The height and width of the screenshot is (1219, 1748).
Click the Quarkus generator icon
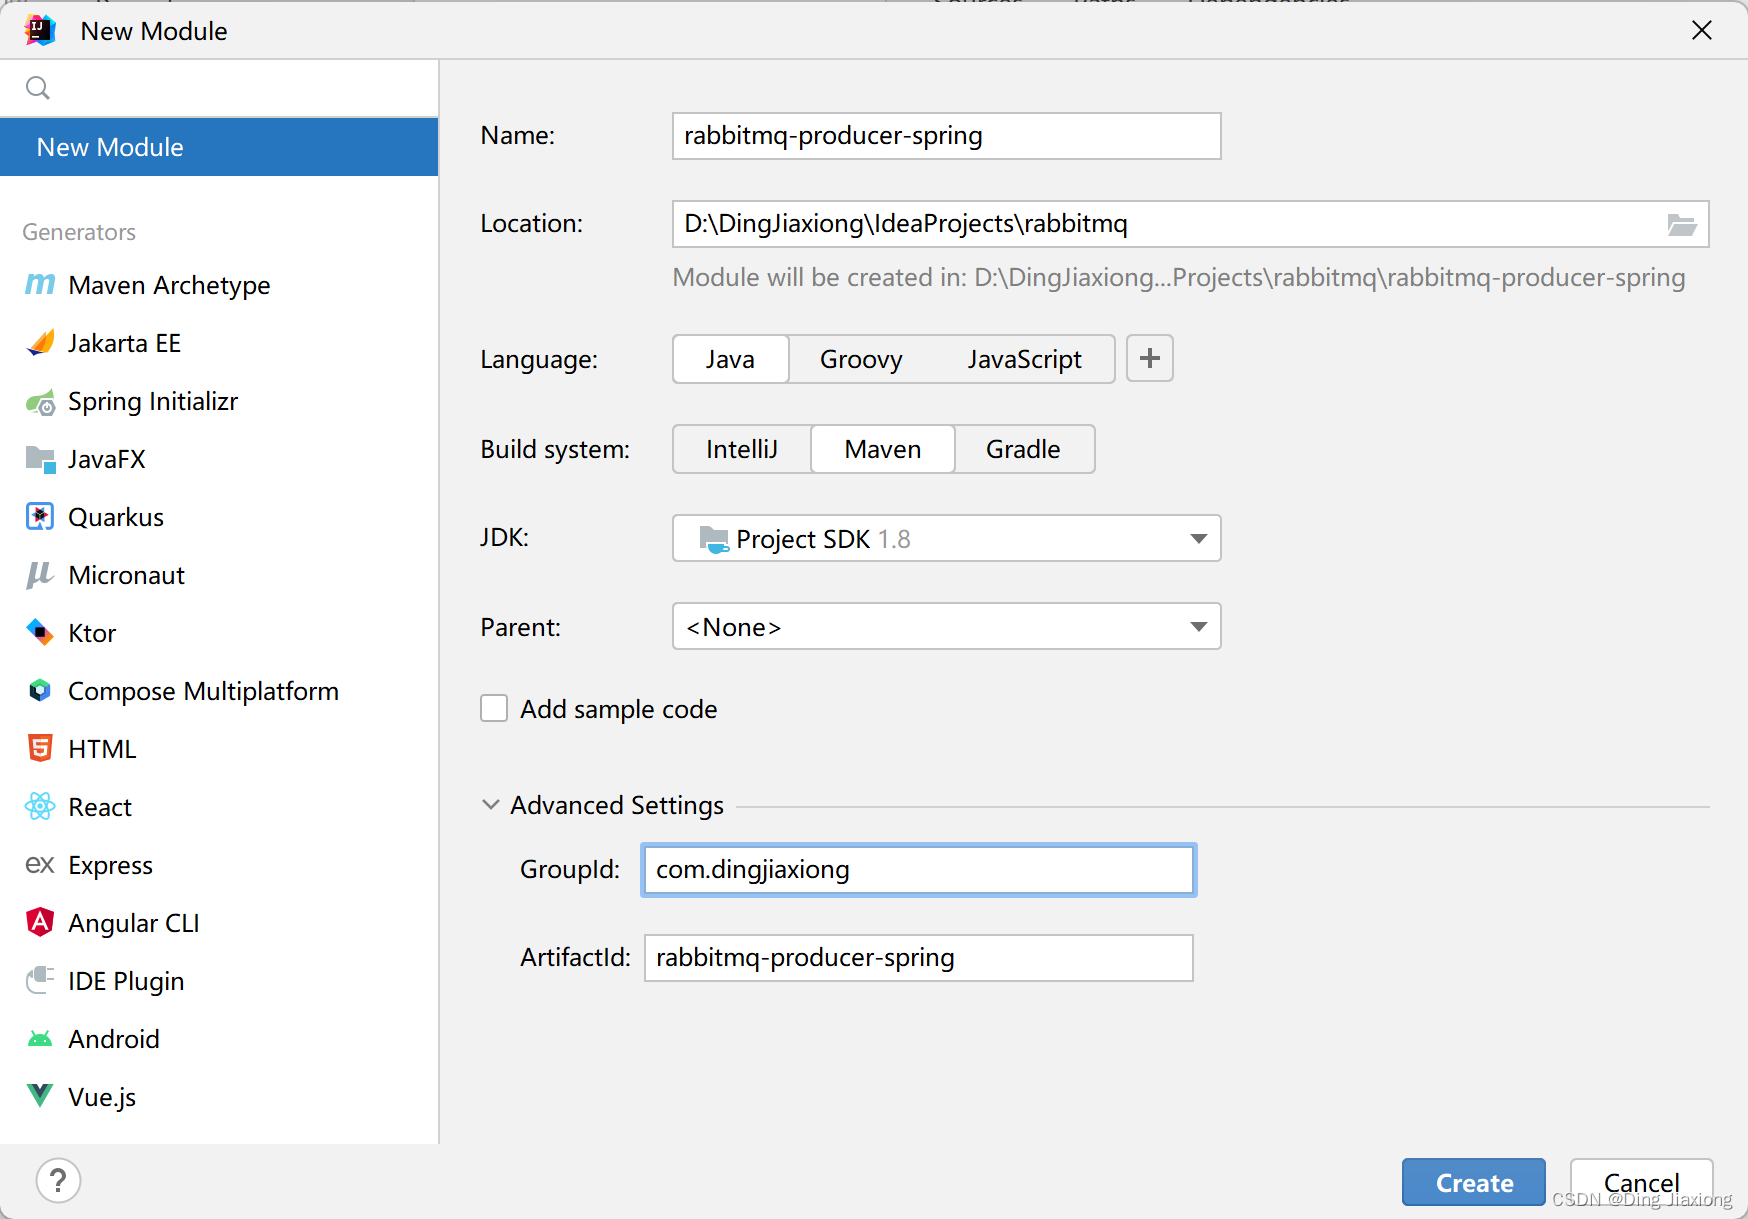pos(40,517)
